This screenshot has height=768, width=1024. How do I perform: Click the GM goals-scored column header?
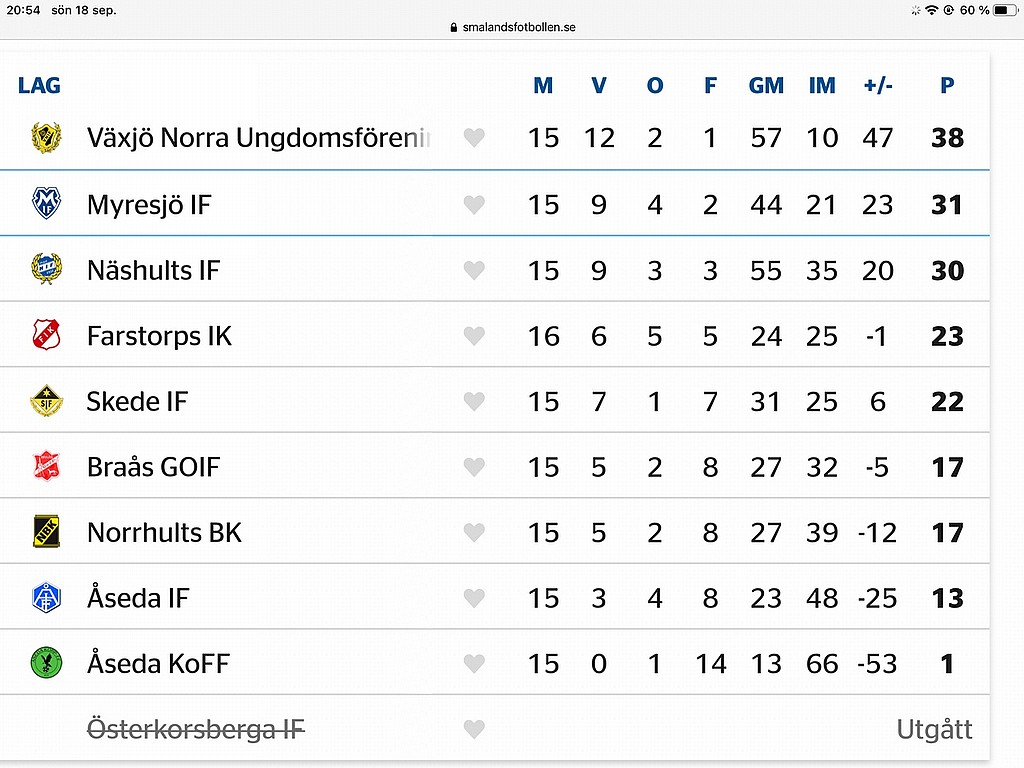[x=766, y=86]
